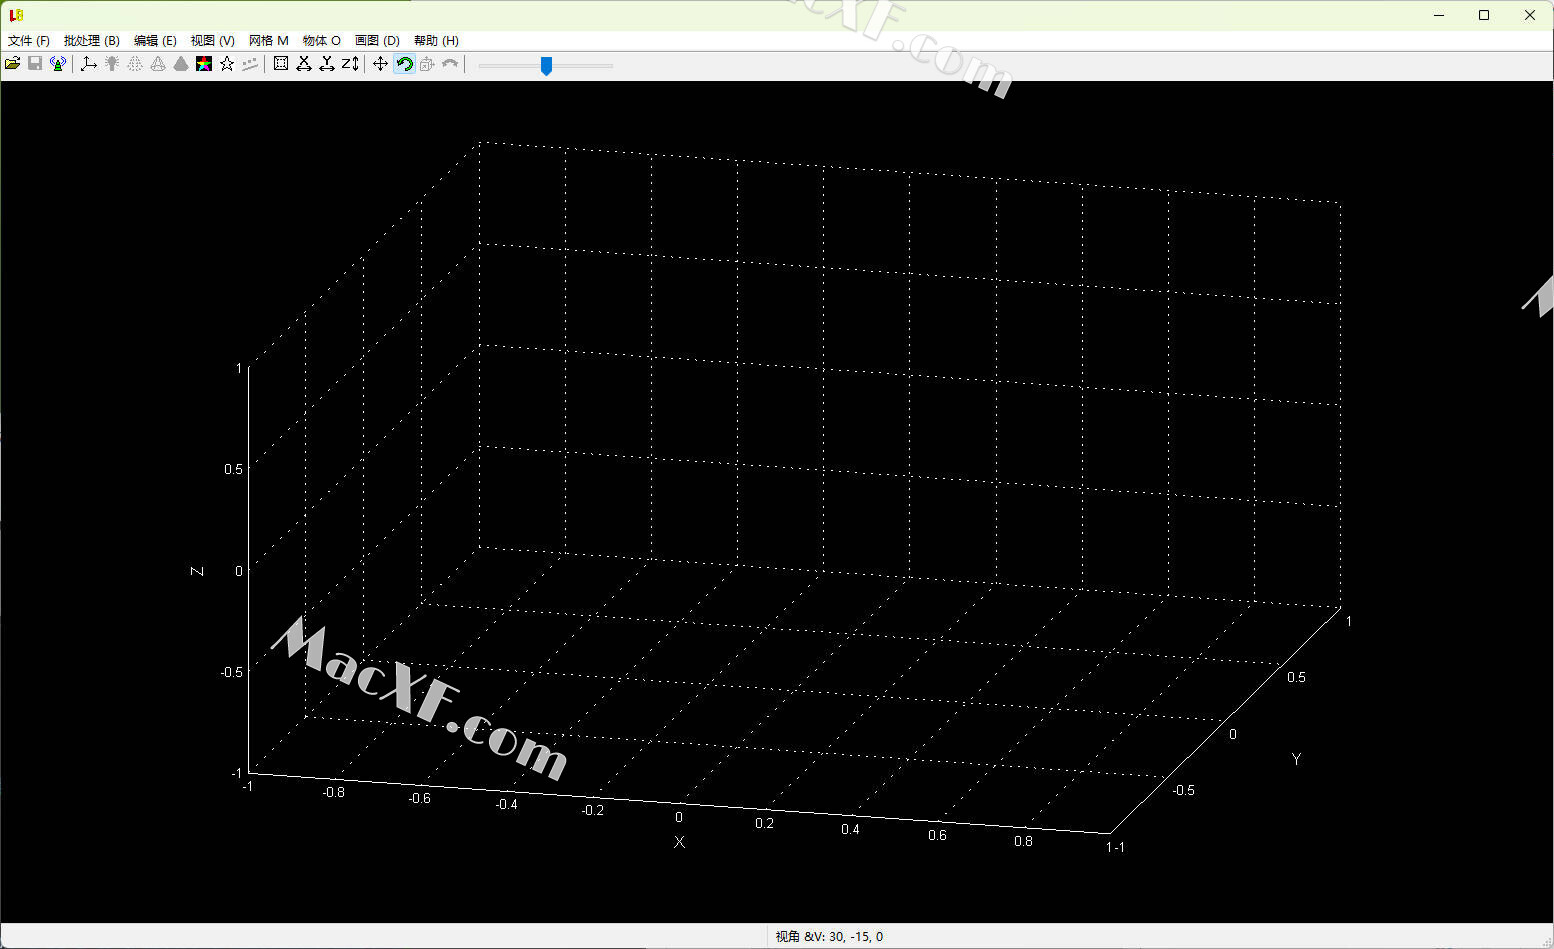Open the 网格 M menu
The height and width of the screenshot is (949, 1554).
pyautogui.click(x=268, y=41)
